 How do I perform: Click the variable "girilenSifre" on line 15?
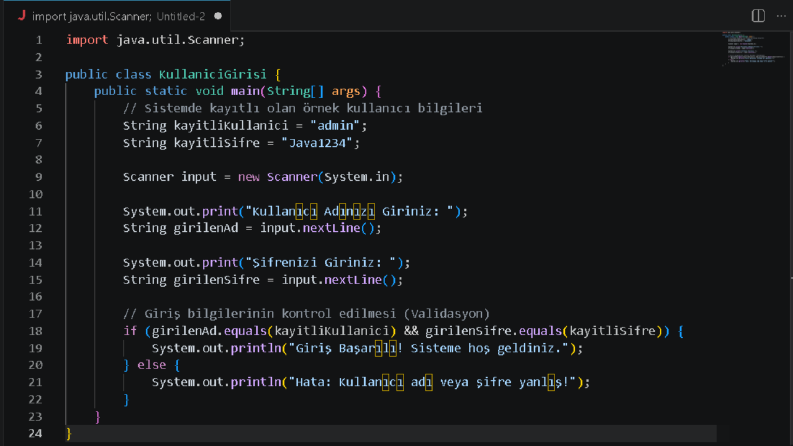[216, 280]
